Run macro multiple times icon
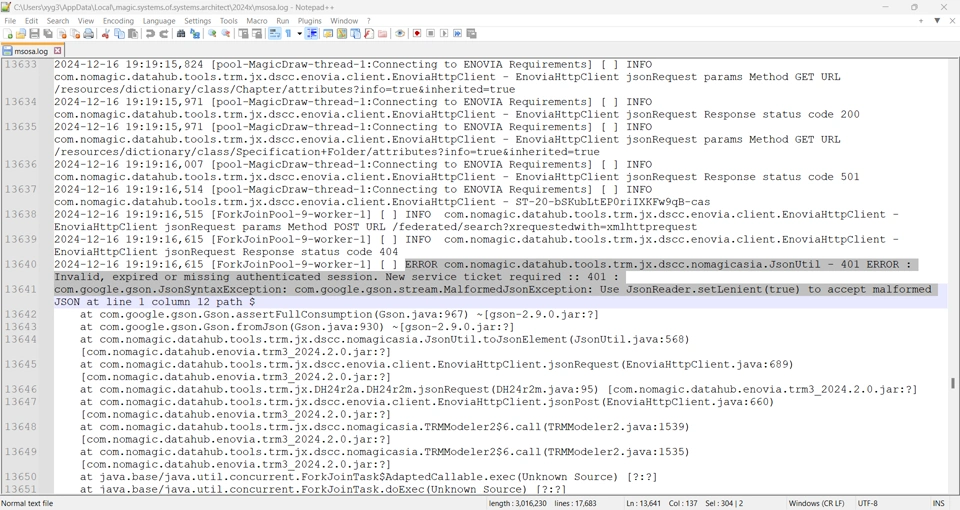 [x=457, y=34]
